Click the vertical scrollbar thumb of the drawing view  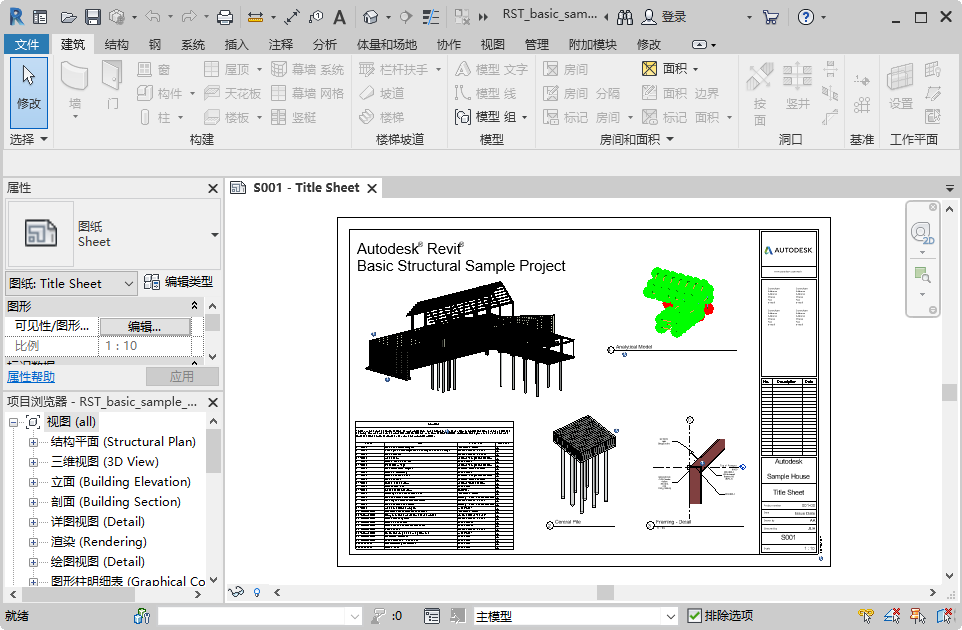click(949, 392)
